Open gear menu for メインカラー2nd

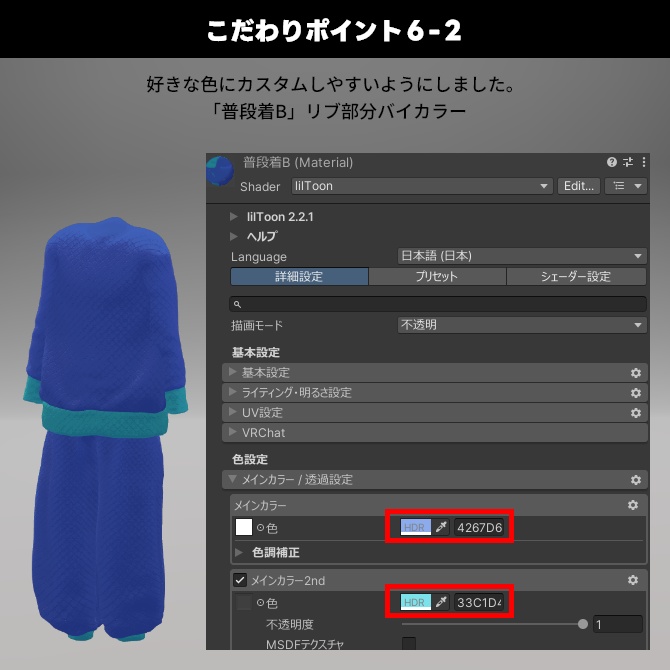[x=633, y=580]
